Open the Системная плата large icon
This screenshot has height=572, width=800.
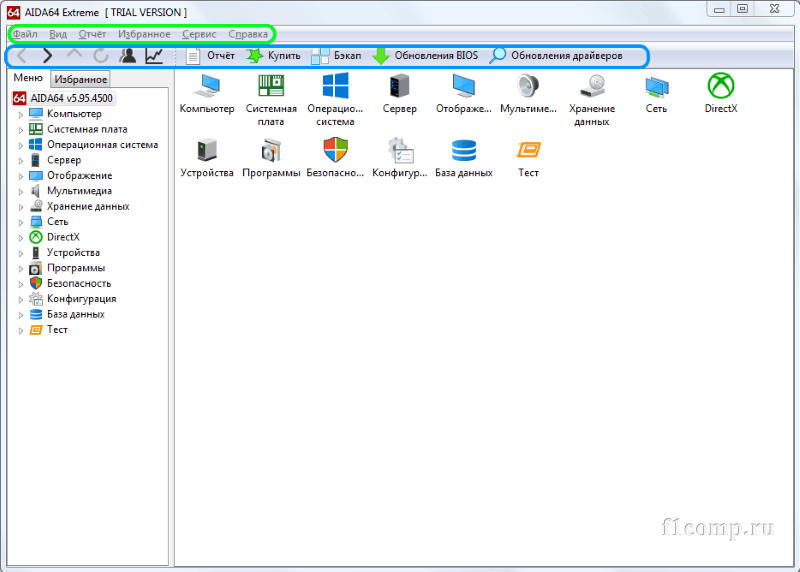click(271, 86)
